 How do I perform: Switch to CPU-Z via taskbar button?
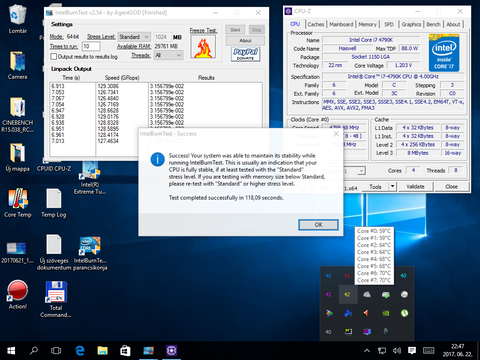[x=171, y=350]
